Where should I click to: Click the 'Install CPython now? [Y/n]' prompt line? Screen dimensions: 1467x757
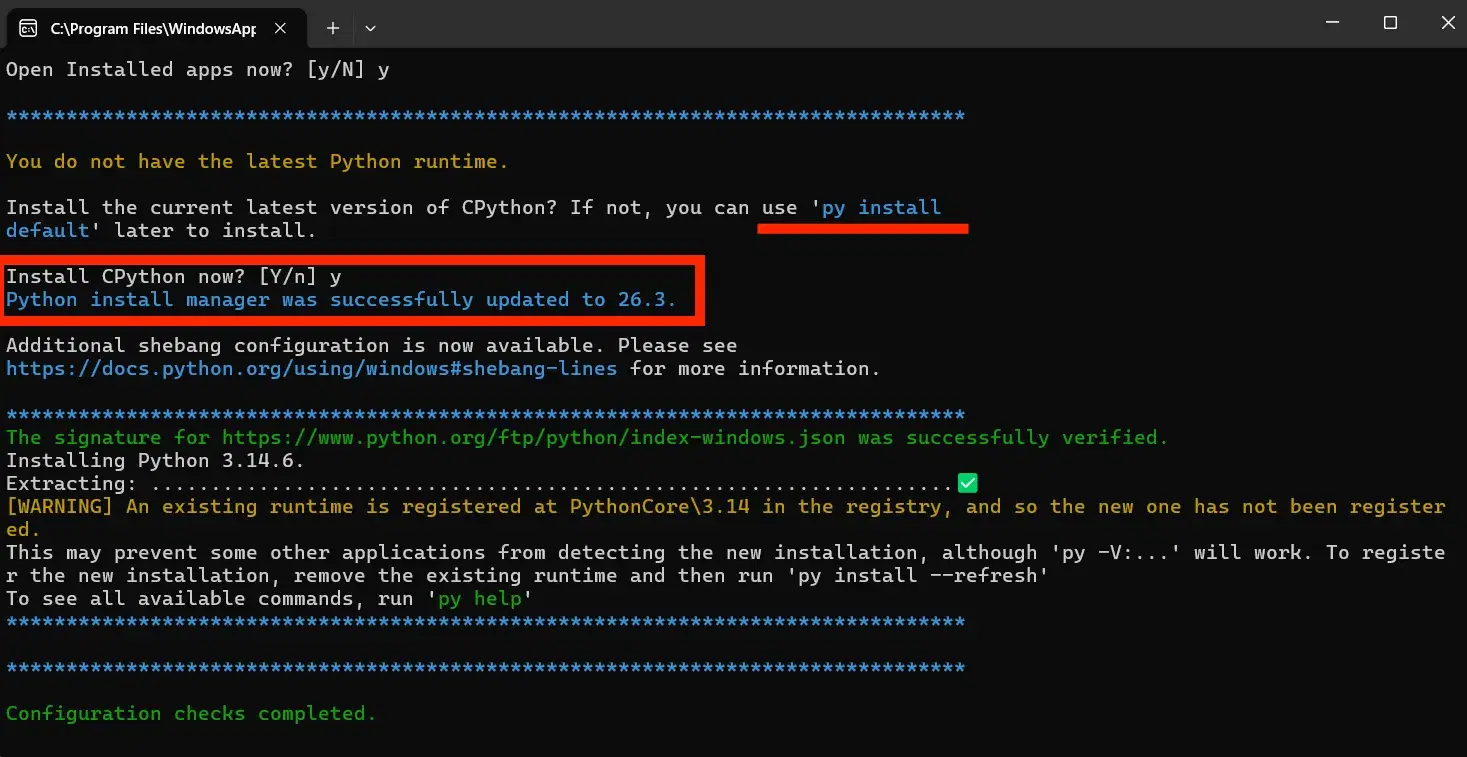click(174, 276)
